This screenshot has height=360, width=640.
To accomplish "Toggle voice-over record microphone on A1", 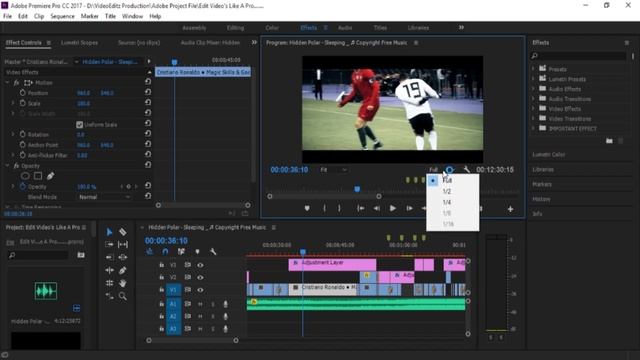I will coord(225,304).
